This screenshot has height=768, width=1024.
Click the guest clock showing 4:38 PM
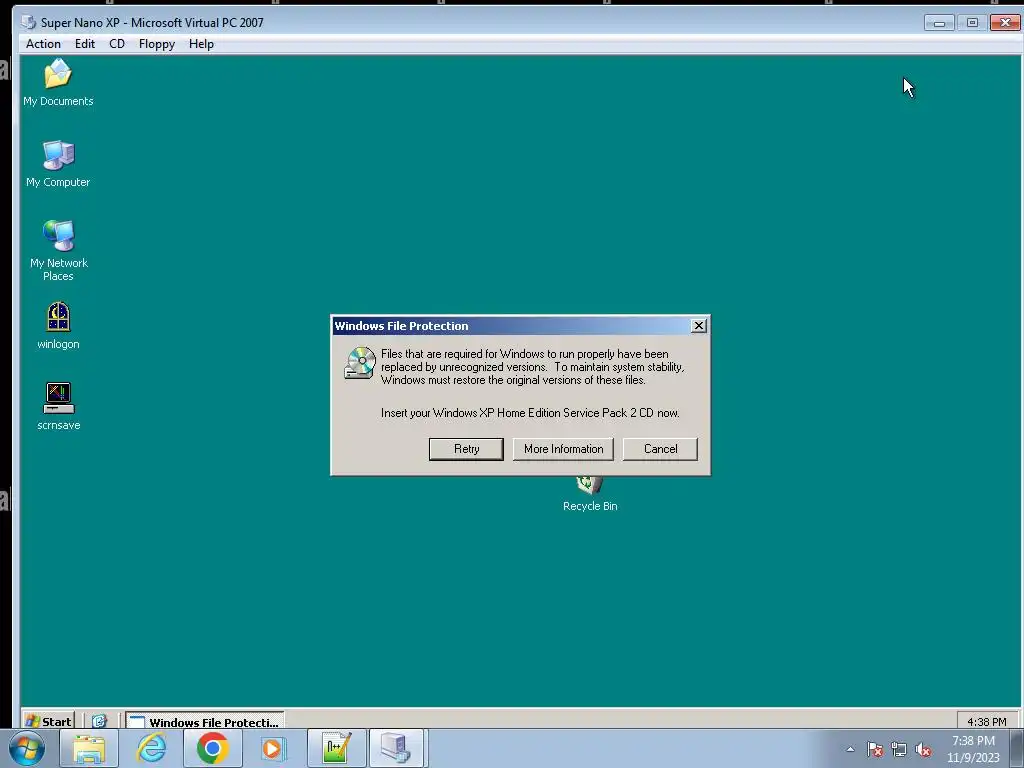987,722
